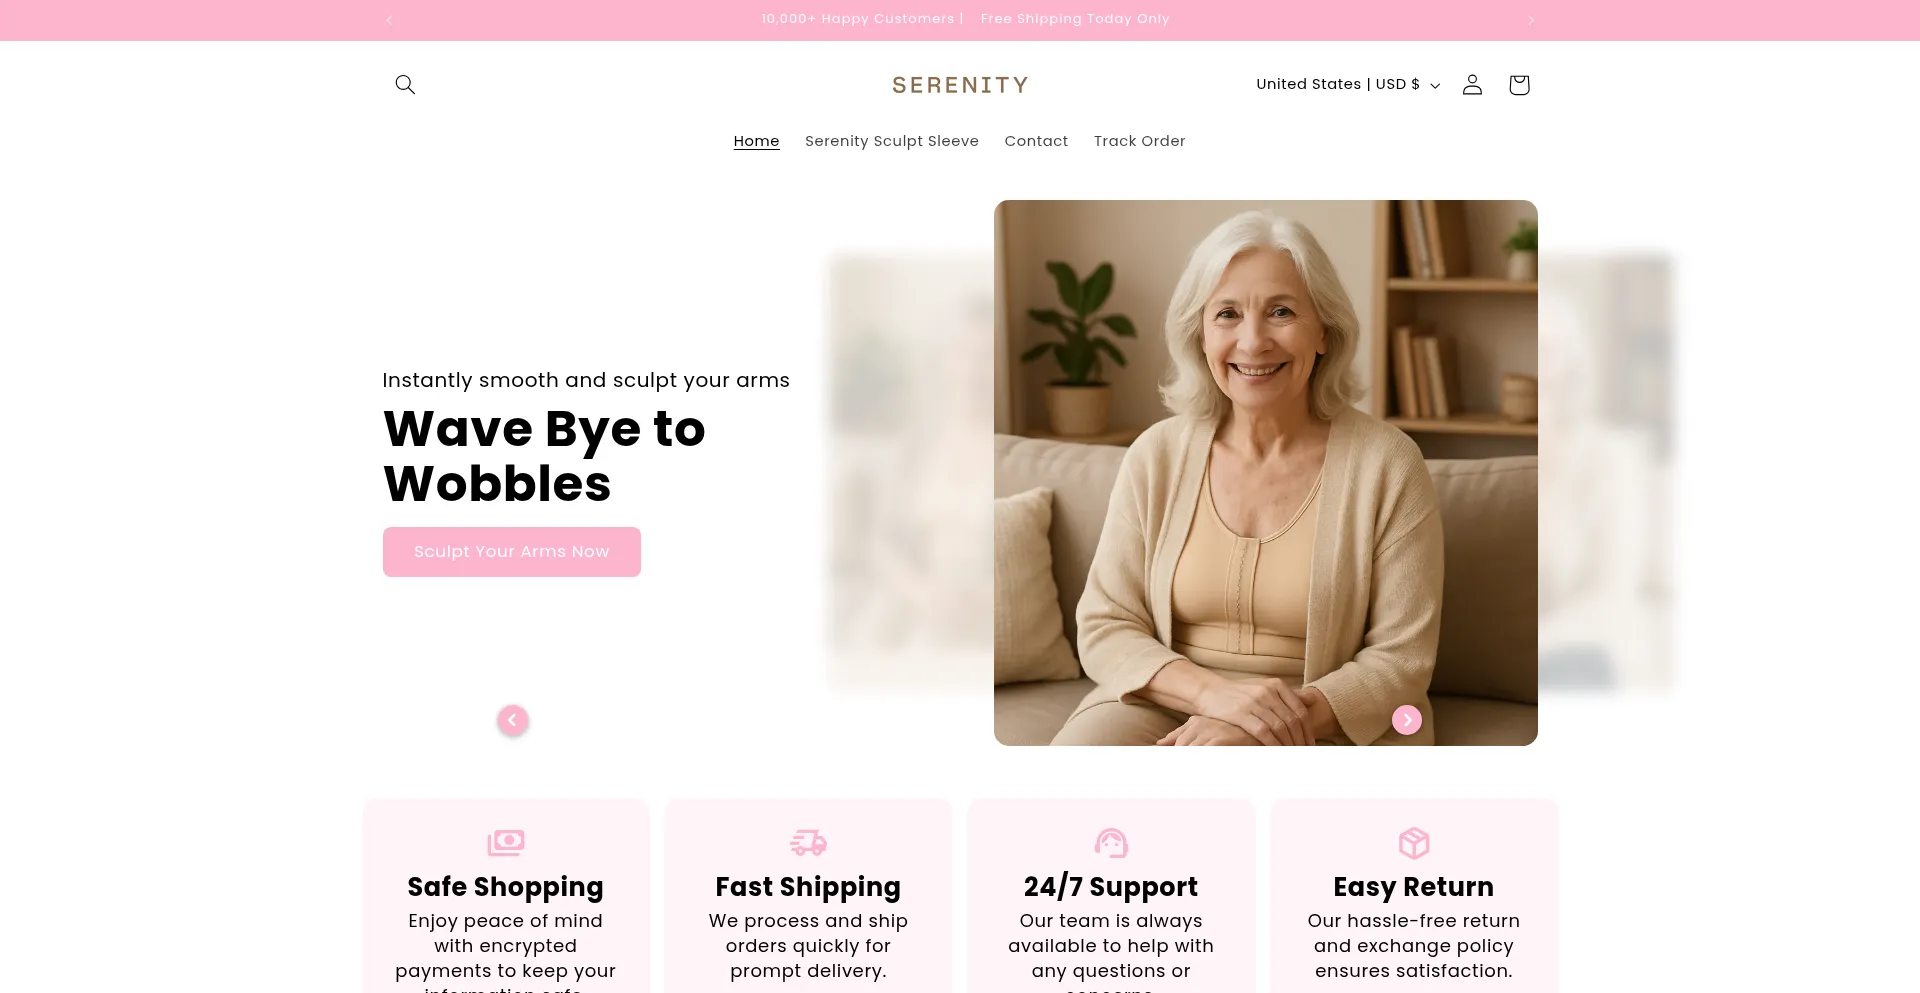Click the Easy Return box icon
Viewport: 1920px width, 993px height.
click(1414, 843)
